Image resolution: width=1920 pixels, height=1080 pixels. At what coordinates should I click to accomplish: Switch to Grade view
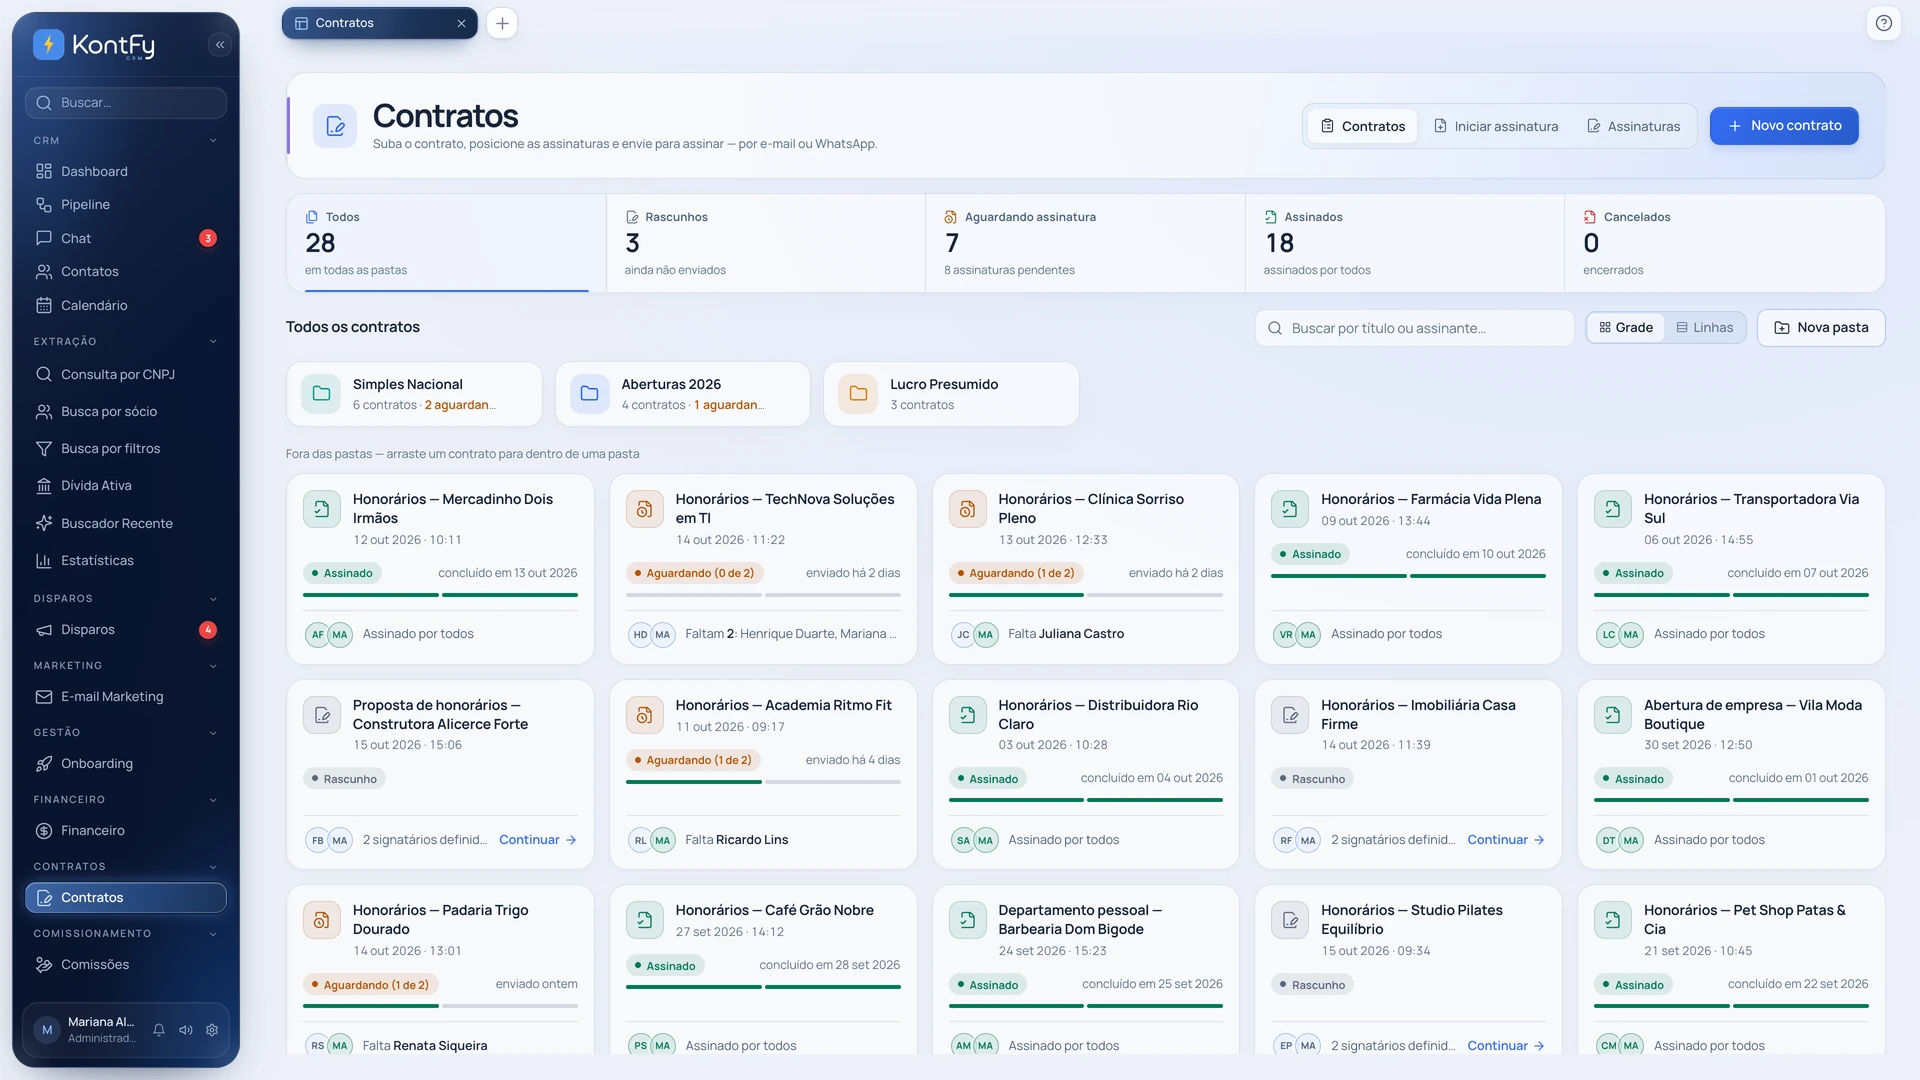pyautogui.click(x=1626, y=328)
